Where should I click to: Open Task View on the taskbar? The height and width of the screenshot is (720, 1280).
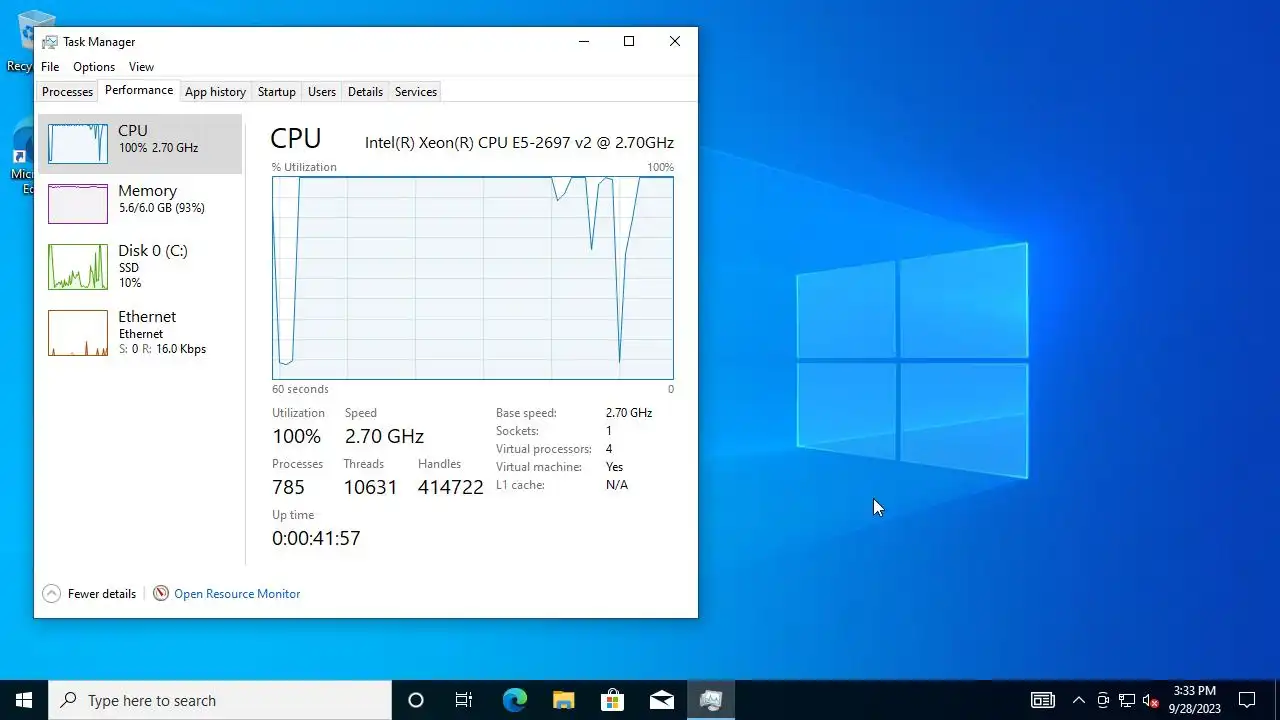click(x=464, y=700)
